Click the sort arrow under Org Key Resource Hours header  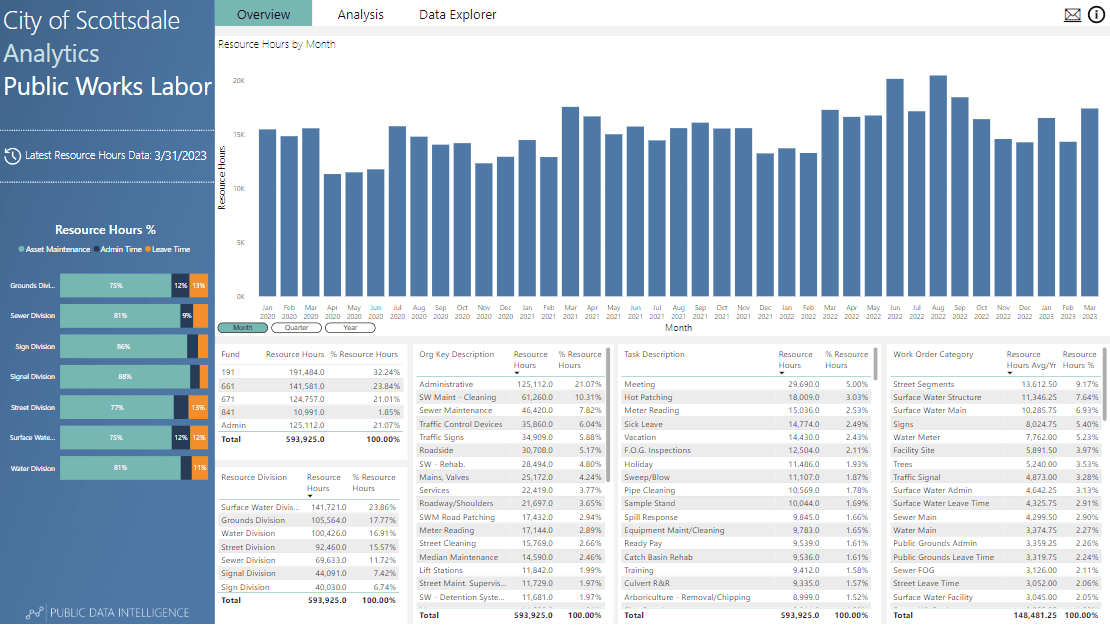pyautogui.click(x=516, y=373)
